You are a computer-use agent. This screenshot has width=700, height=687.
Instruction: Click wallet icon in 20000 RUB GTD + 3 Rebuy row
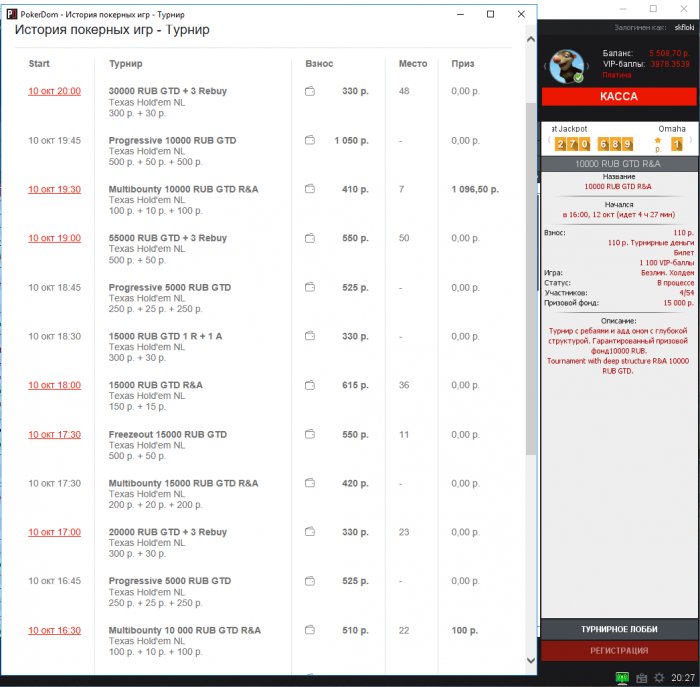[310, 532]
